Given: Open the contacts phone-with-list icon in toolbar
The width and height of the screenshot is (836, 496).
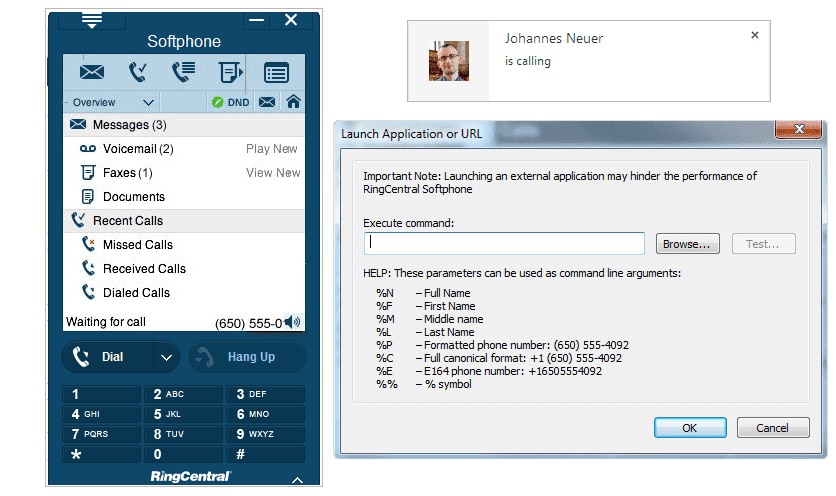Looking at the screenshot, I should click(183, 72).
